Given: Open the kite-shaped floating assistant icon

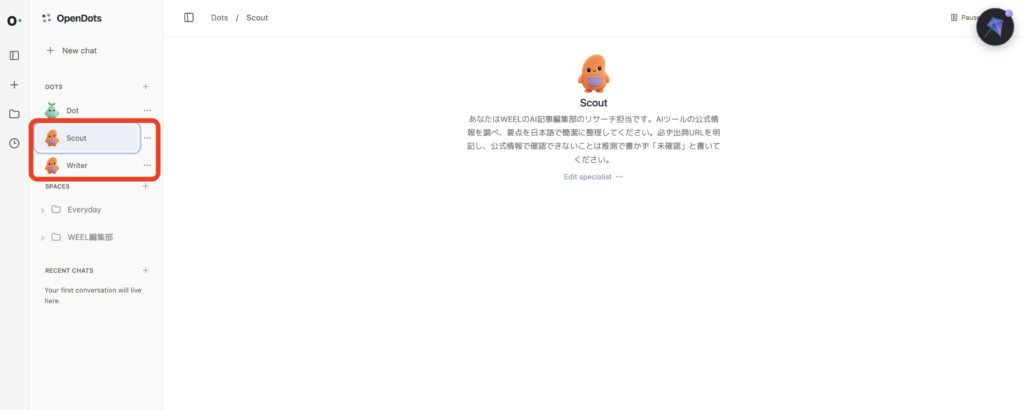Looking at the screenshot, I should (x=995, y=27).
